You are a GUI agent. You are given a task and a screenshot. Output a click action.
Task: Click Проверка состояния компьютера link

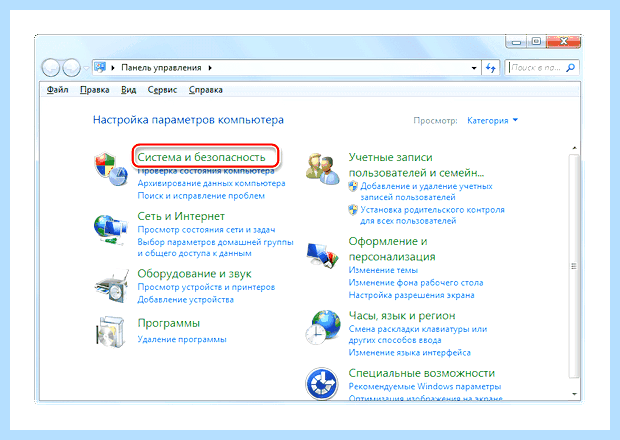pos(206,172)
